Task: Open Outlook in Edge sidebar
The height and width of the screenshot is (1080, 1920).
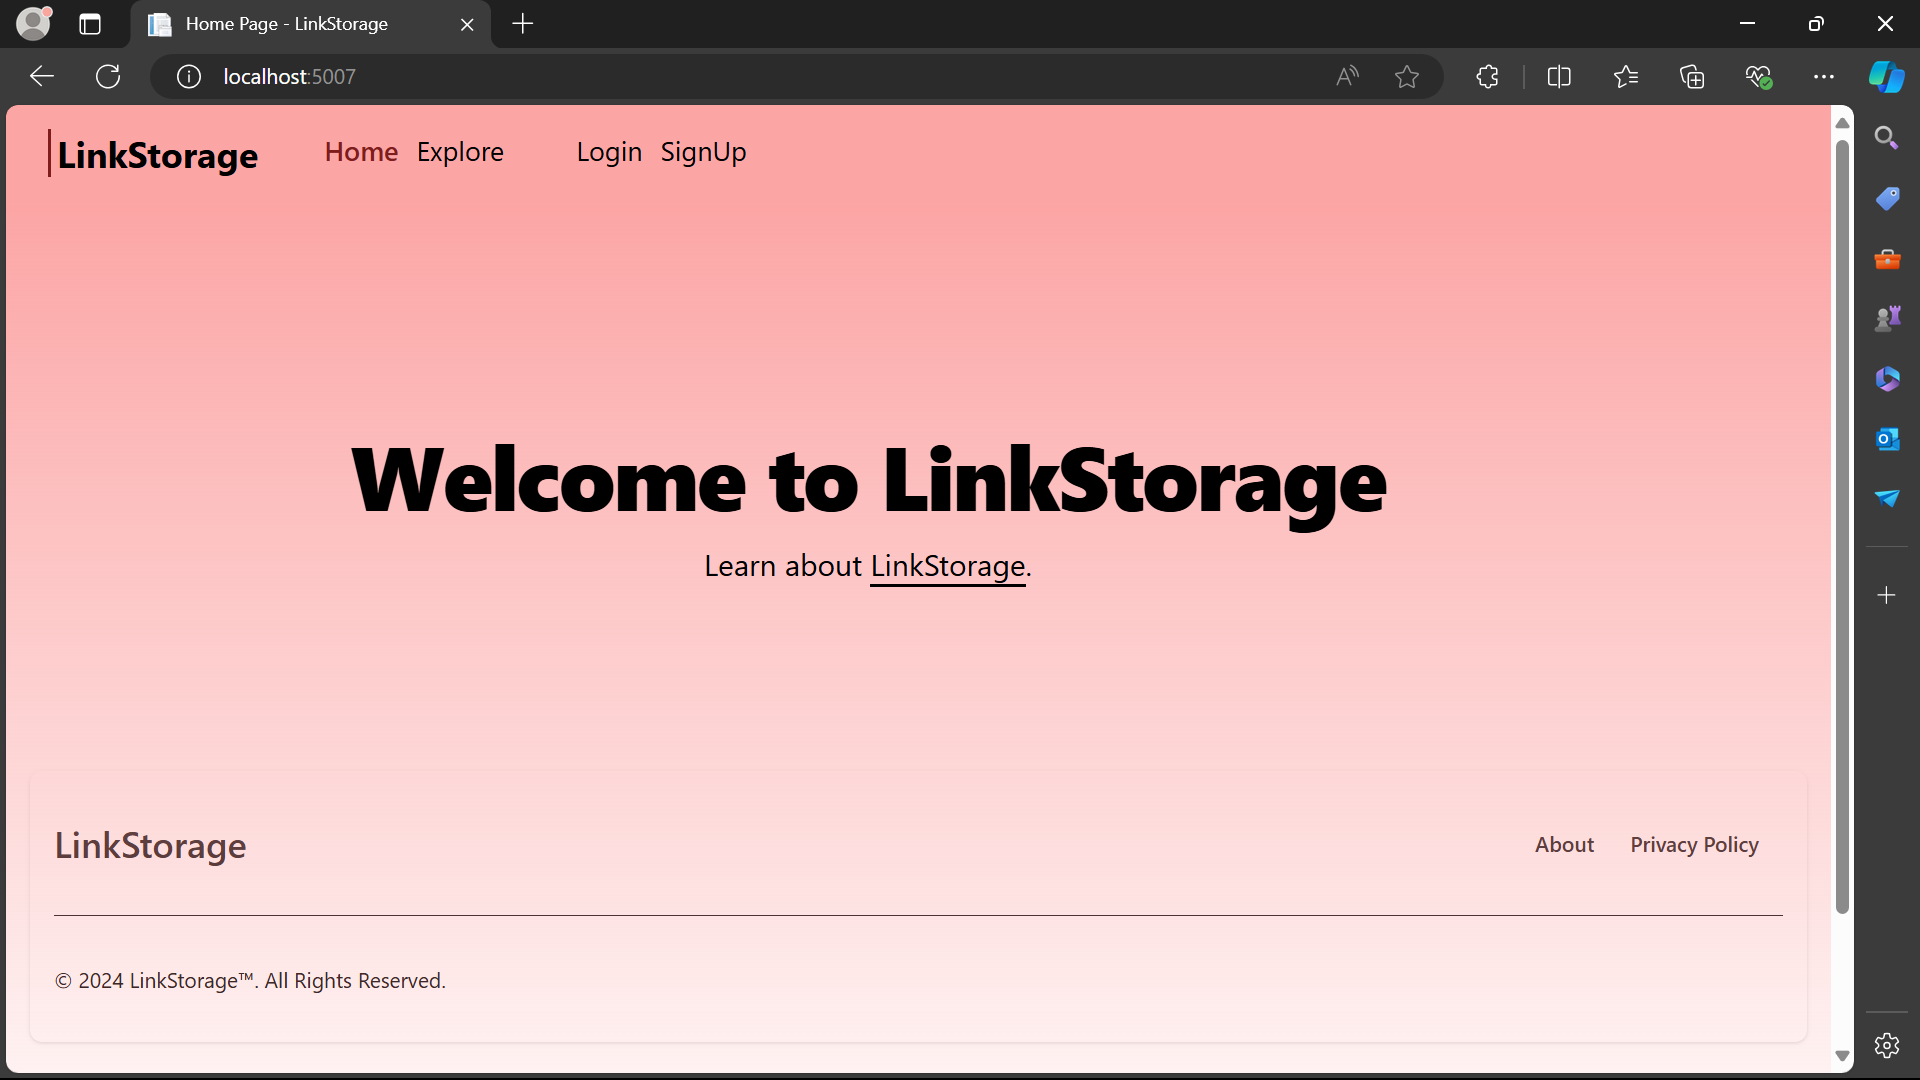Action: pyautogui.click(x=1887, y=439)
